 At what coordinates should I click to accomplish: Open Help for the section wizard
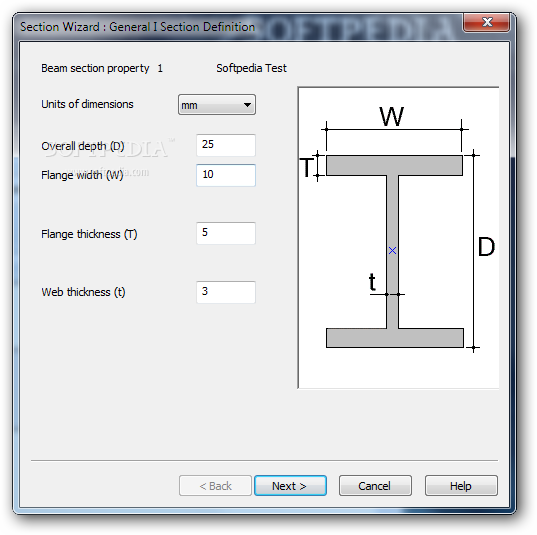pos(461,485)
